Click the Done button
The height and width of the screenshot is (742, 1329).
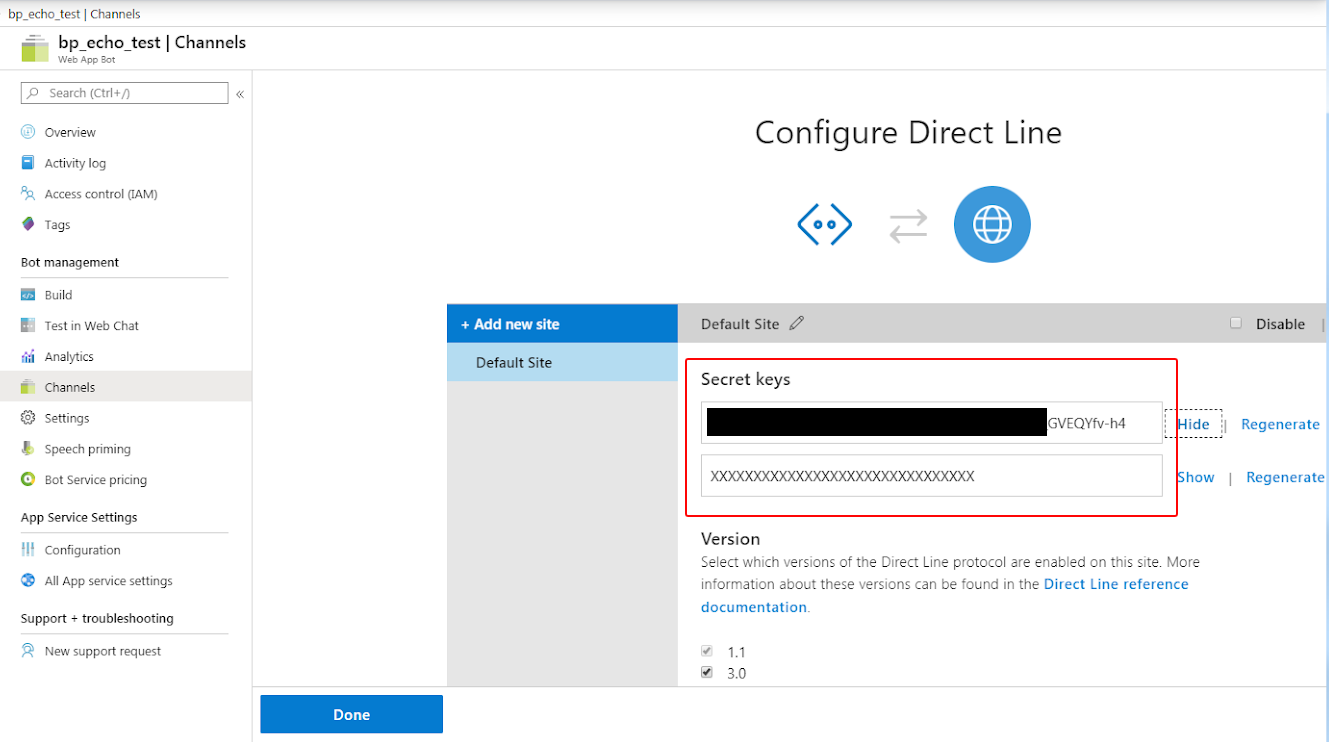(351, 714)
